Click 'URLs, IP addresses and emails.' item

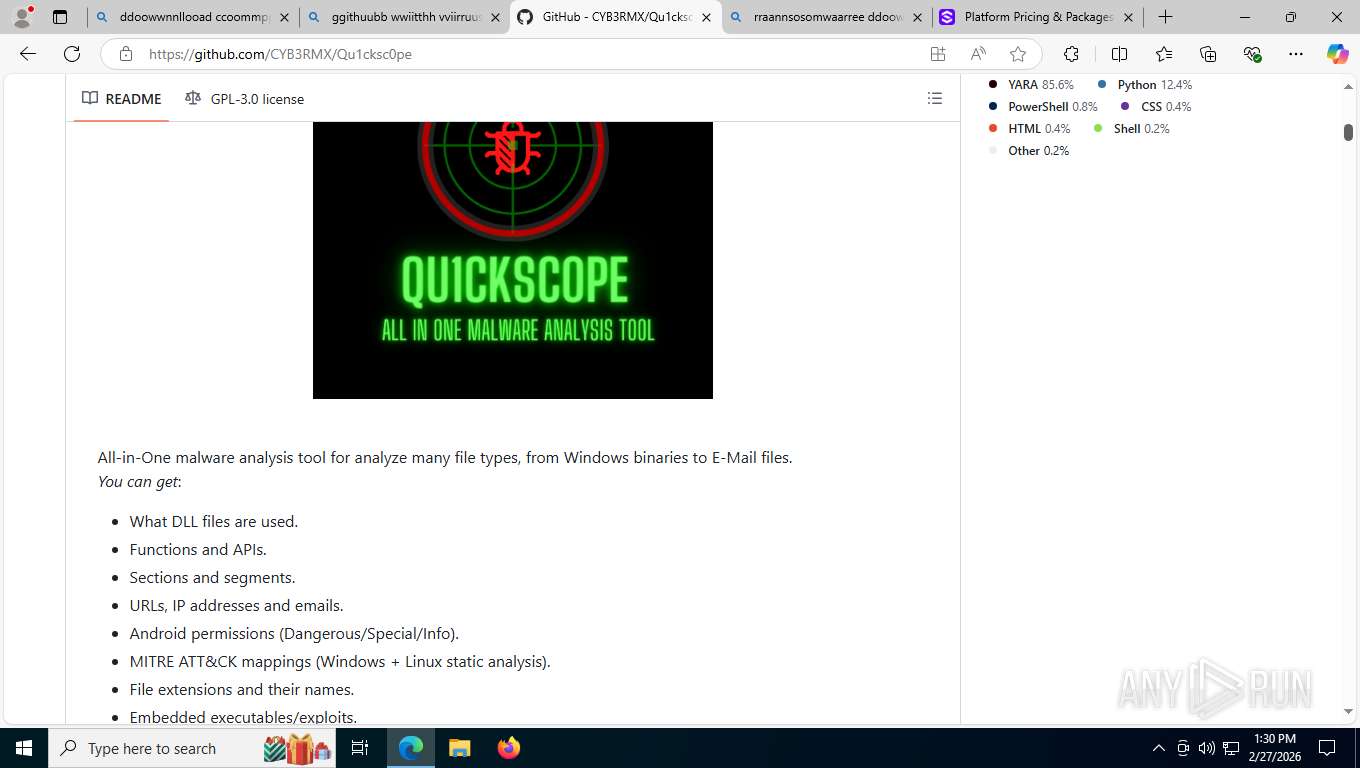pos(236,605)
